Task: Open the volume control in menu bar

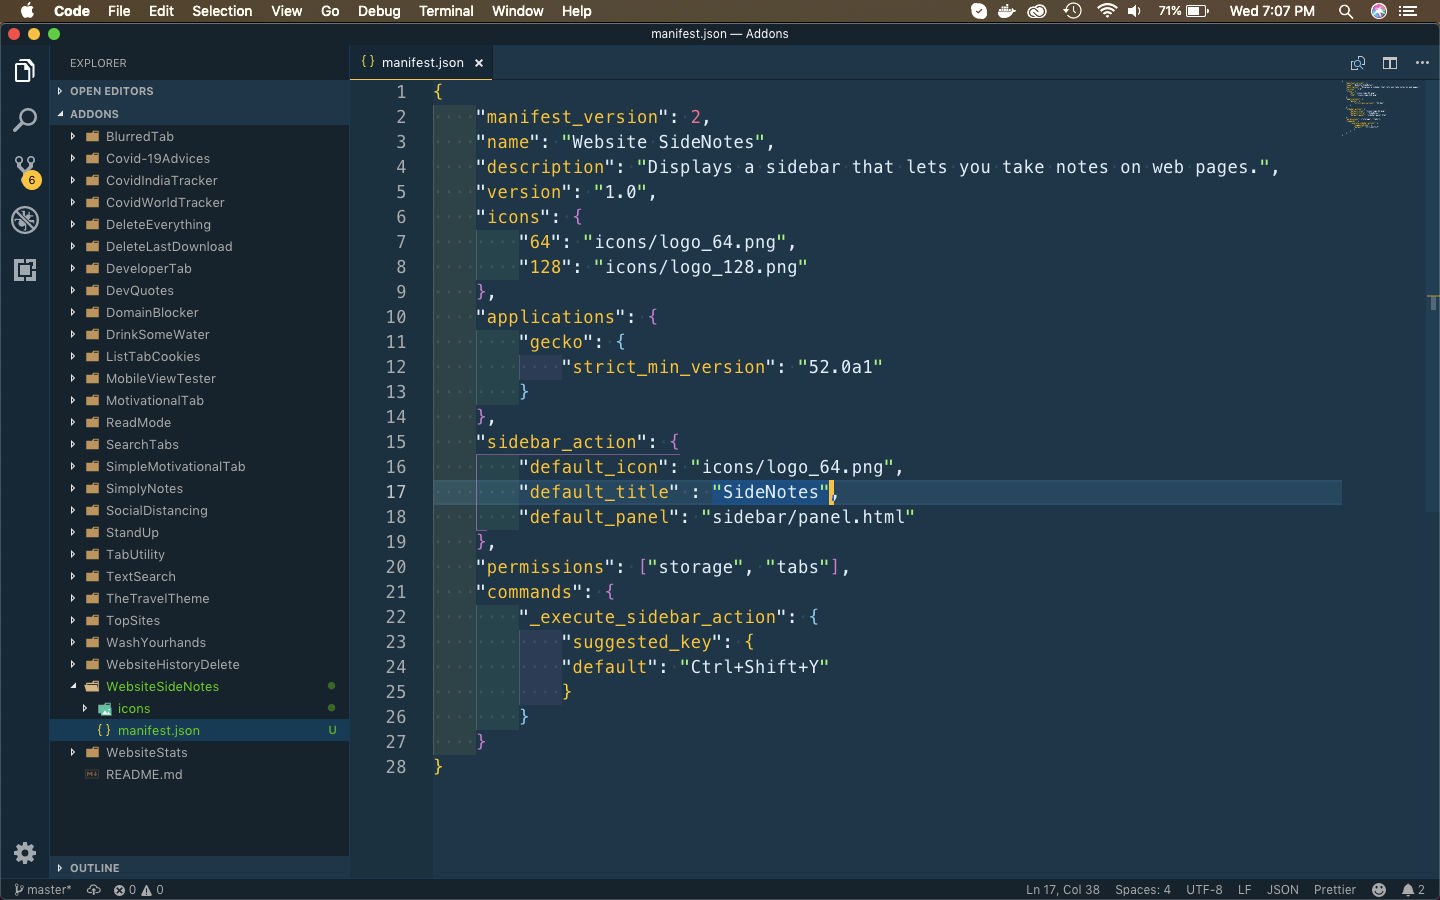Action: coord(1135,11)
